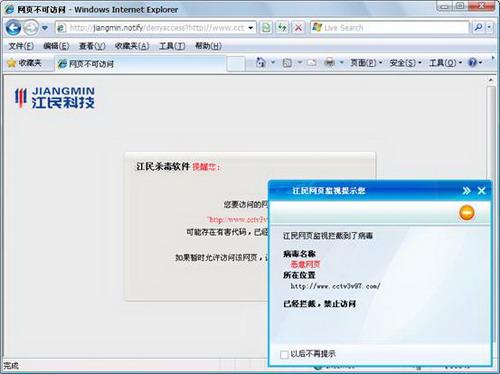Screen dimensions: 500x374
Task: Click the 收藏夹 favorites star button
Action: pyautogui.click(x=24, y=63)
